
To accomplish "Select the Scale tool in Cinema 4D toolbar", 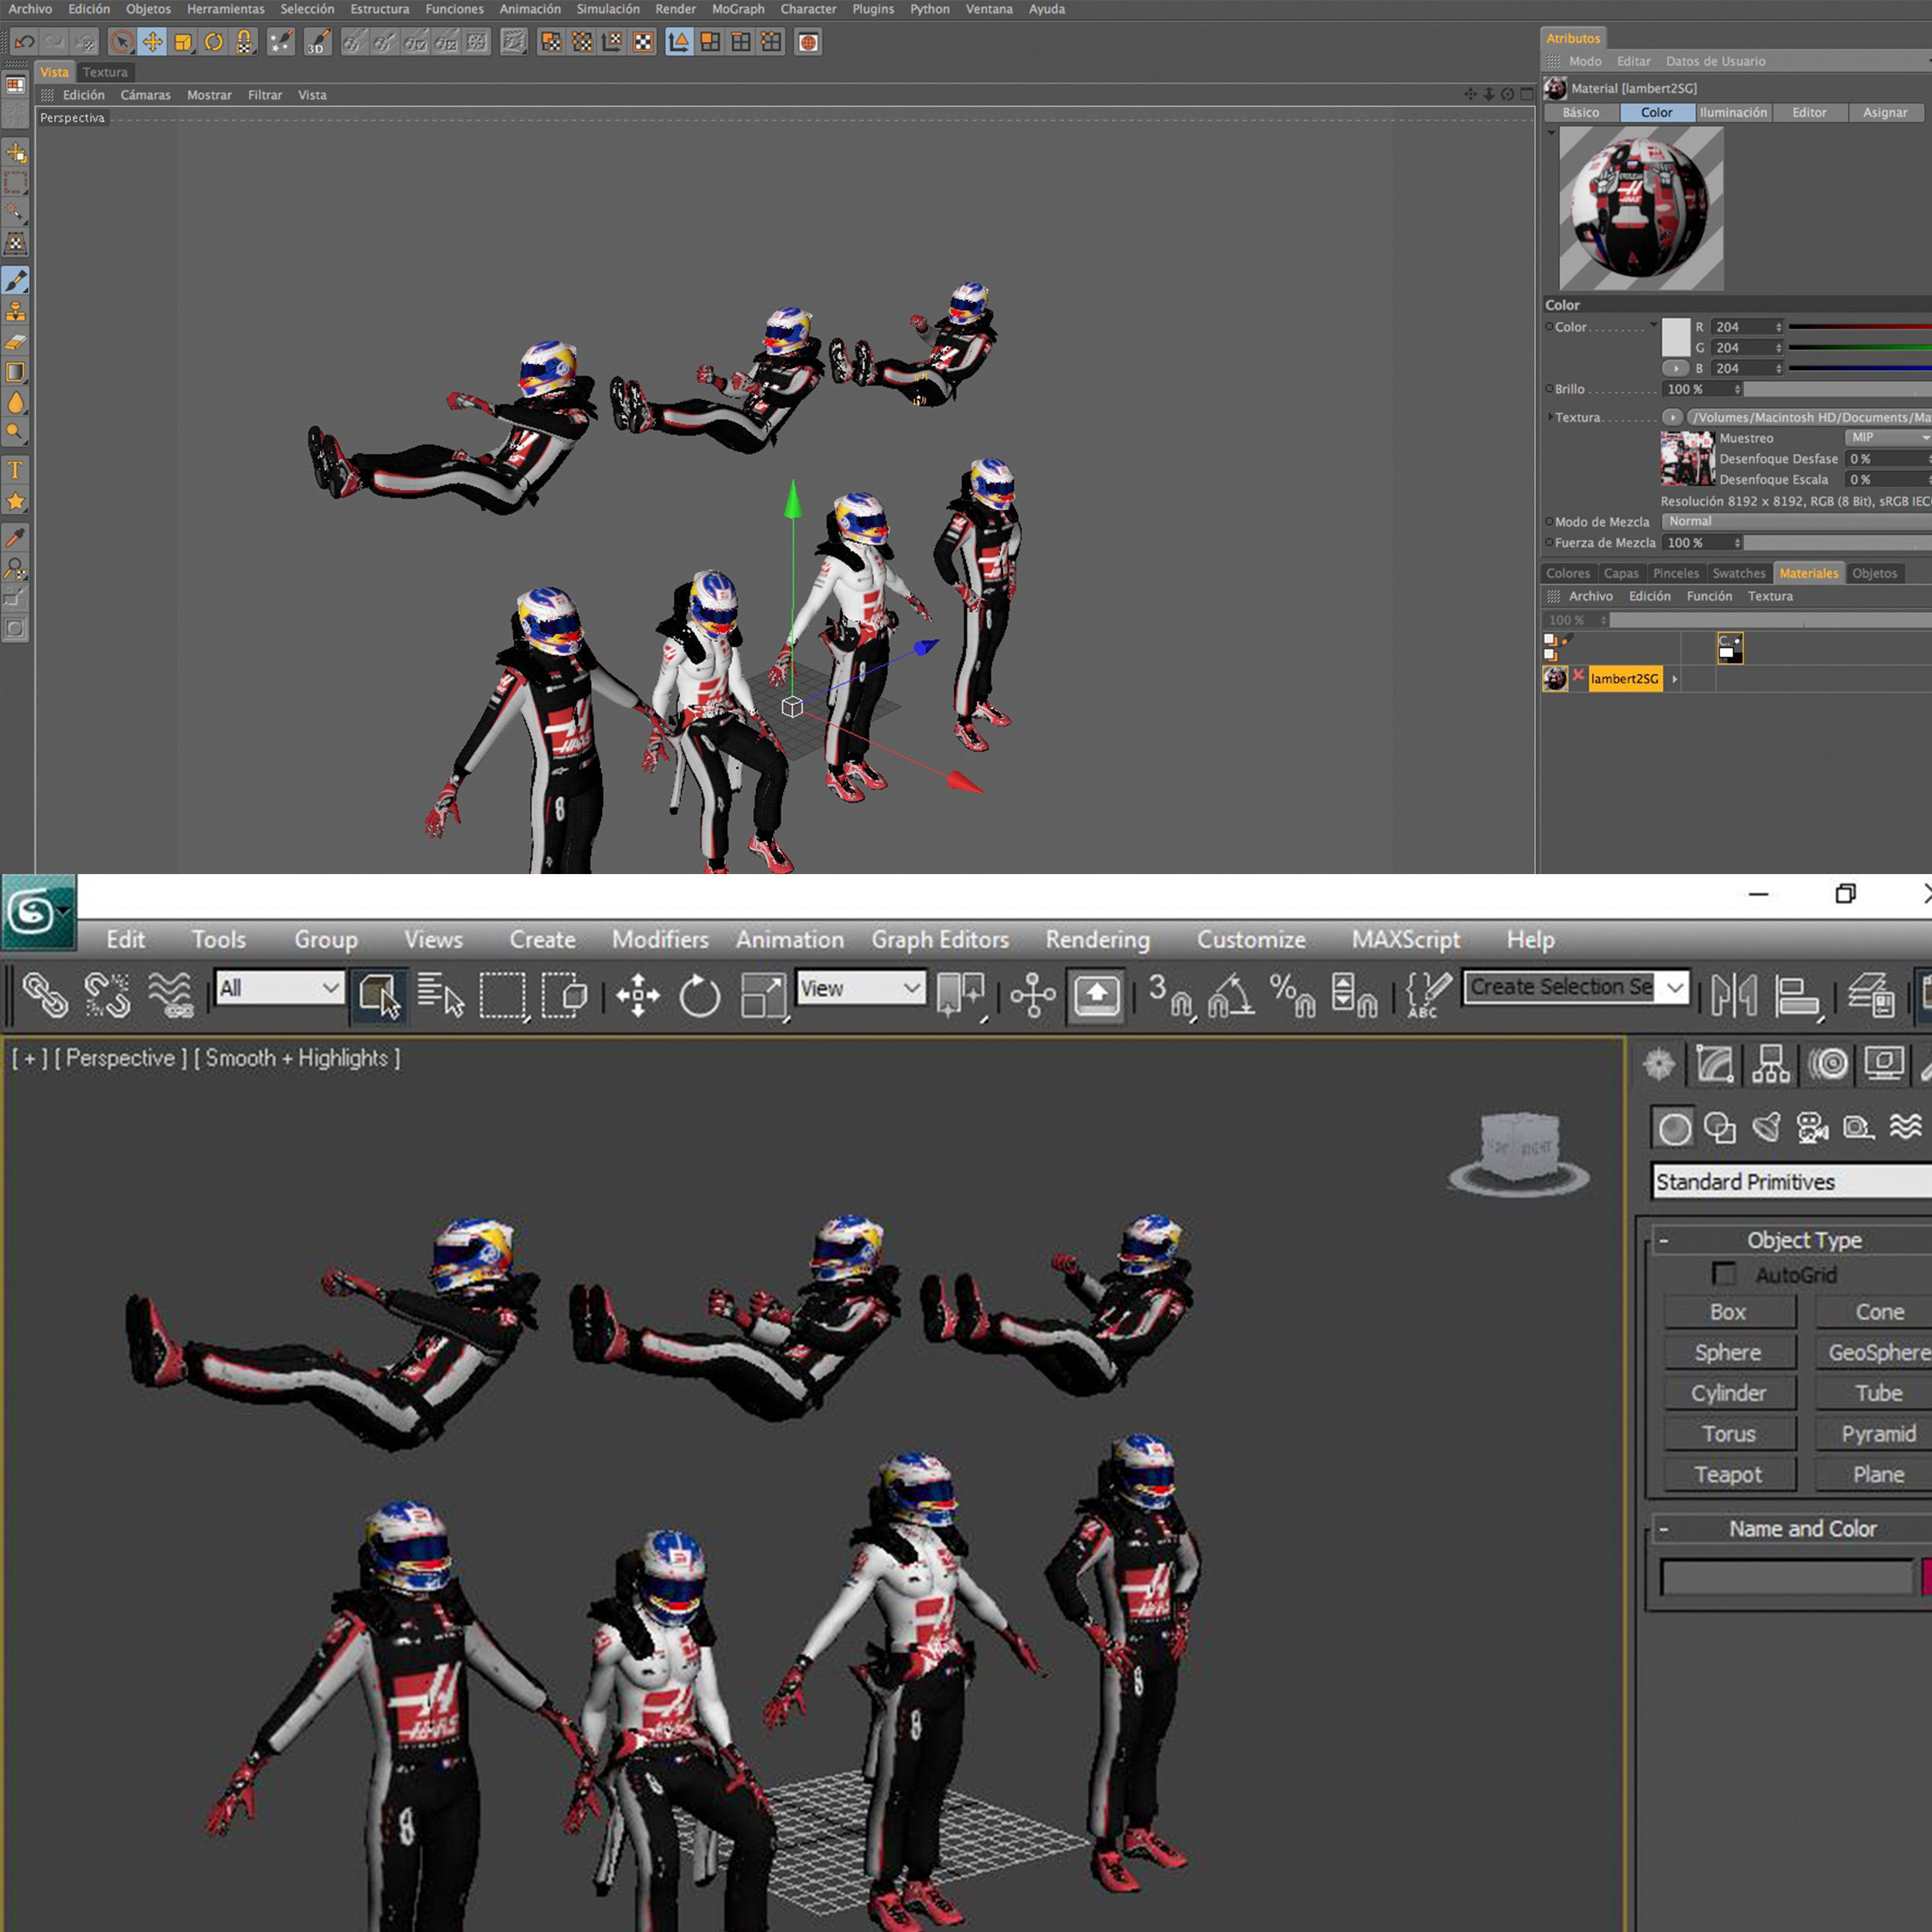I will pos(183,42).
